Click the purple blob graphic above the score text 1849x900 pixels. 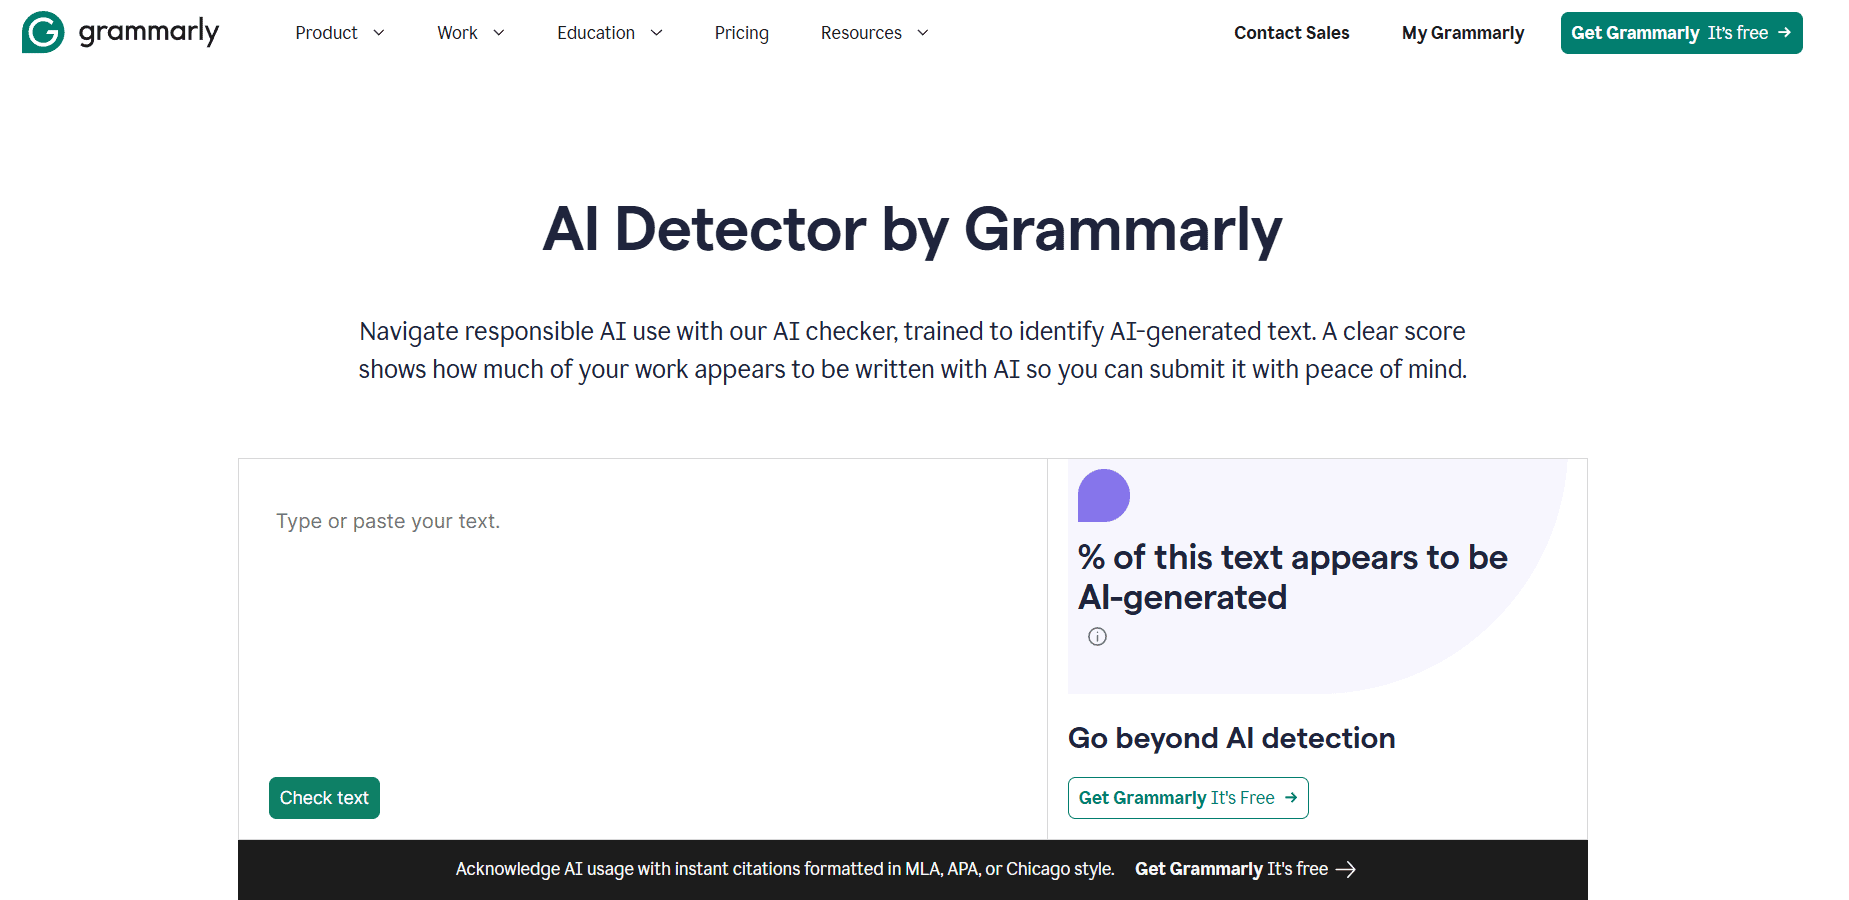coord(1103,495)
